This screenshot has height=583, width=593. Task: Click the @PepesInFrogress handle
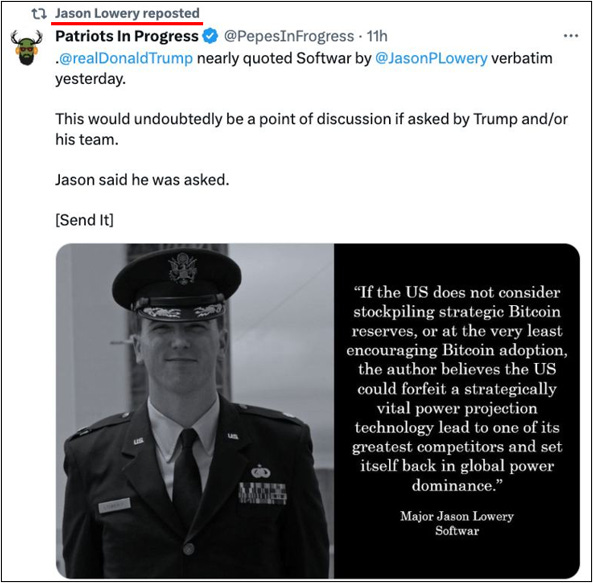click(289, 36)
